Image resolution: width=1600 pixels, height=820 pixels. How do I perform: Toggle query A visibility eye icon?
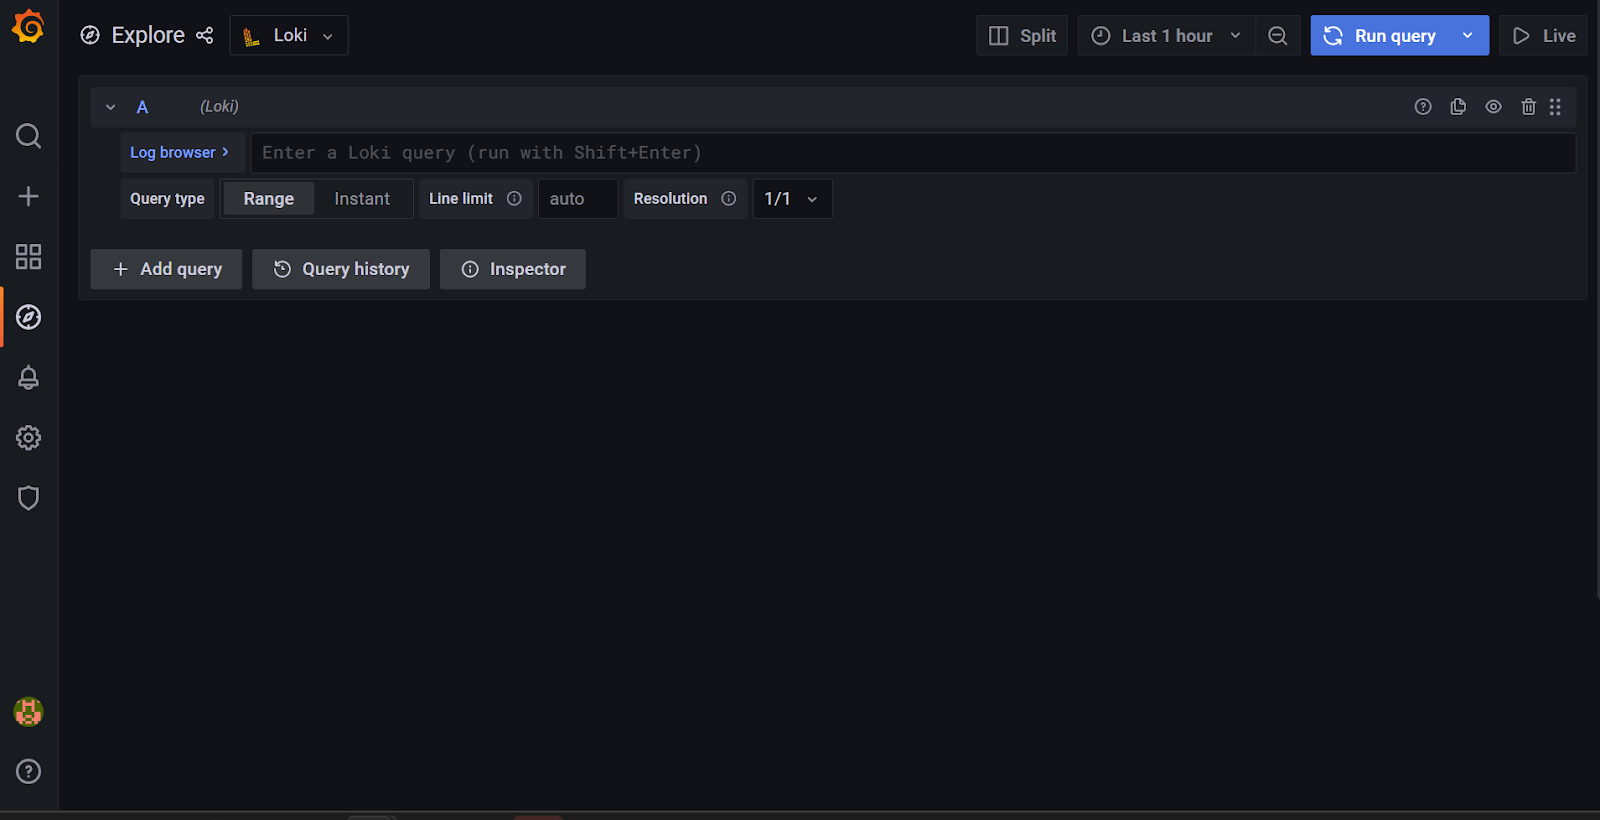point(1493,107)
